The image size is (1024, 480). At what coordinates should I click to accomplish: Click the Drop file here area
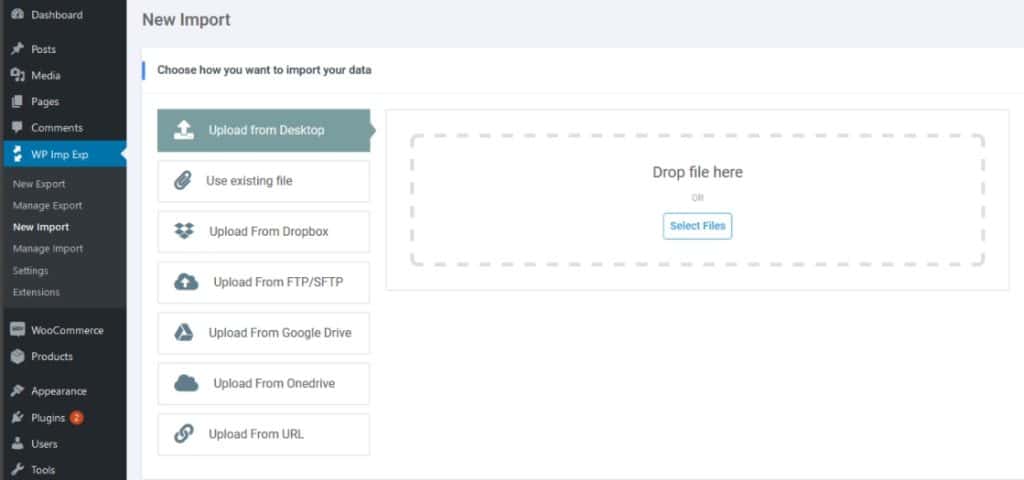coord(697,200)
